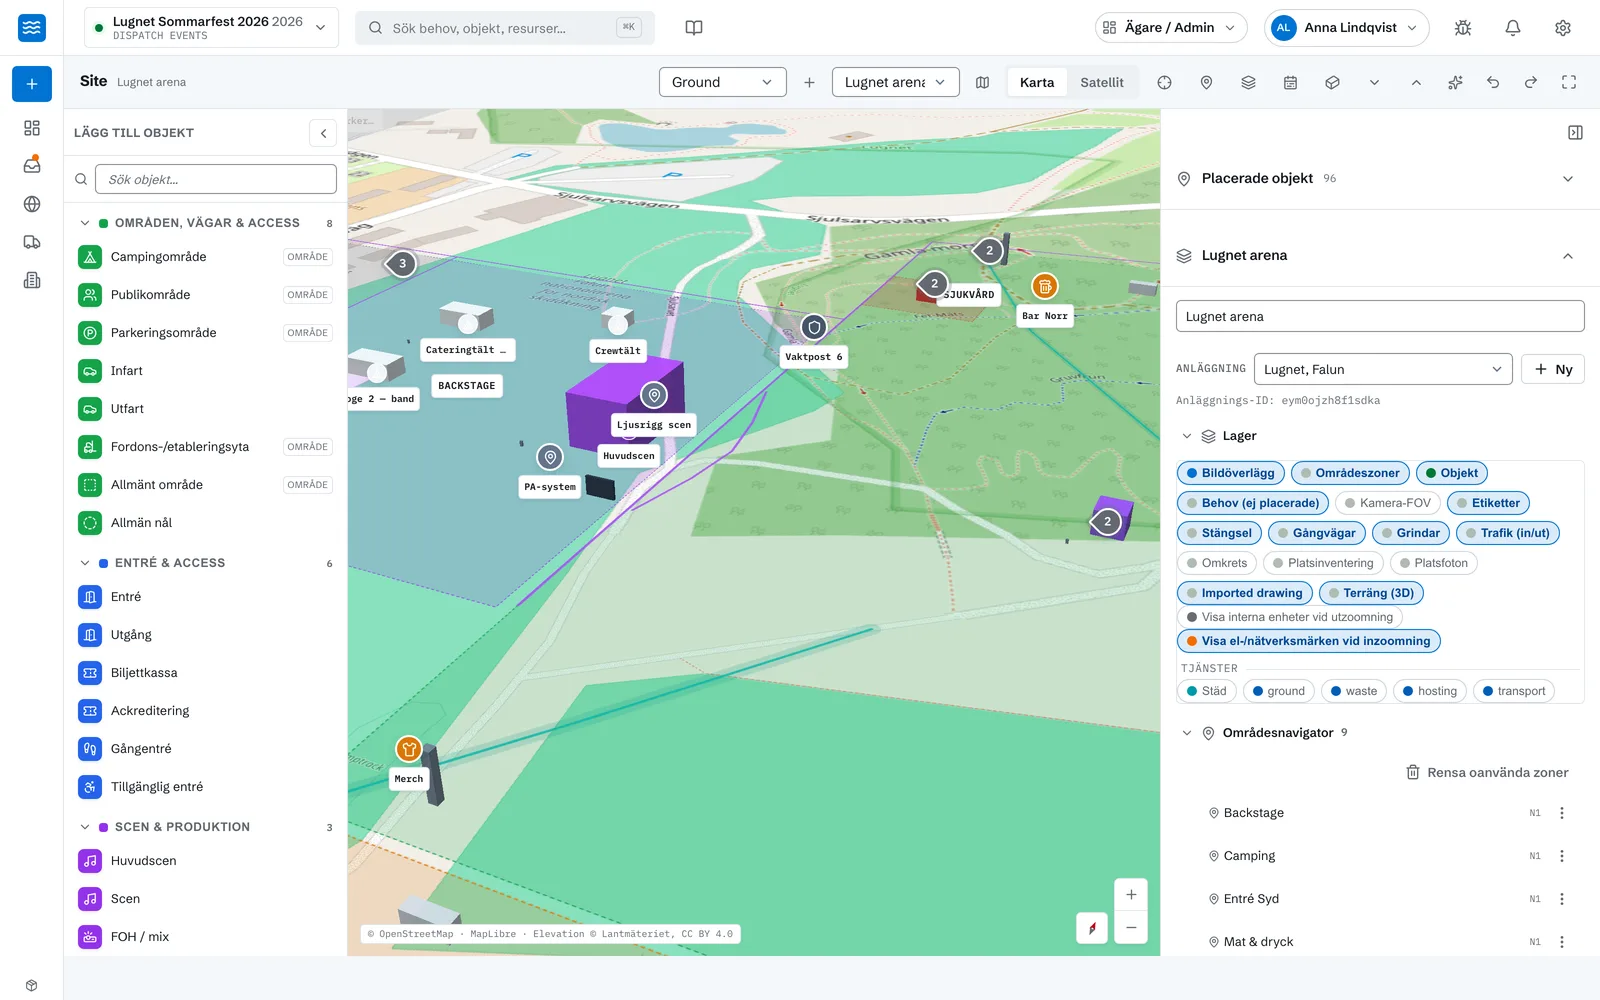Image resolution: width=1600 pixels, height=1000 pixels.
Task: Click the sparkle AI icon in toolbar
Action: click(1455, 83)
